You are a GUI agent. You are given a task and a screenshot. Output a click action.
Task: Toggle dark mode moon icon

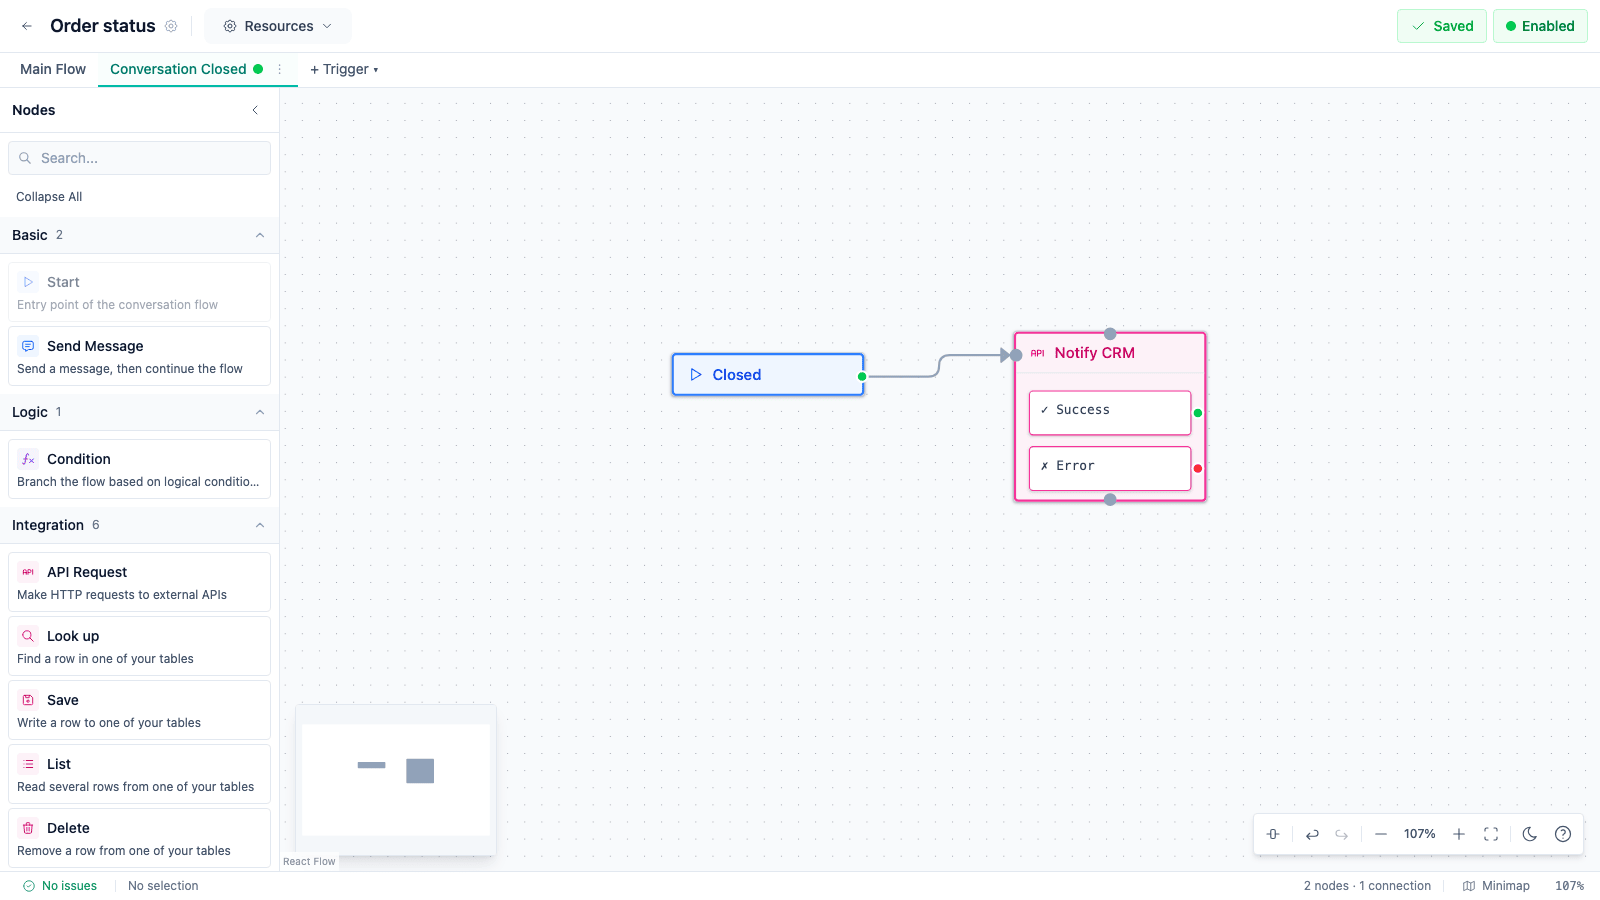tap(1530, 834)
